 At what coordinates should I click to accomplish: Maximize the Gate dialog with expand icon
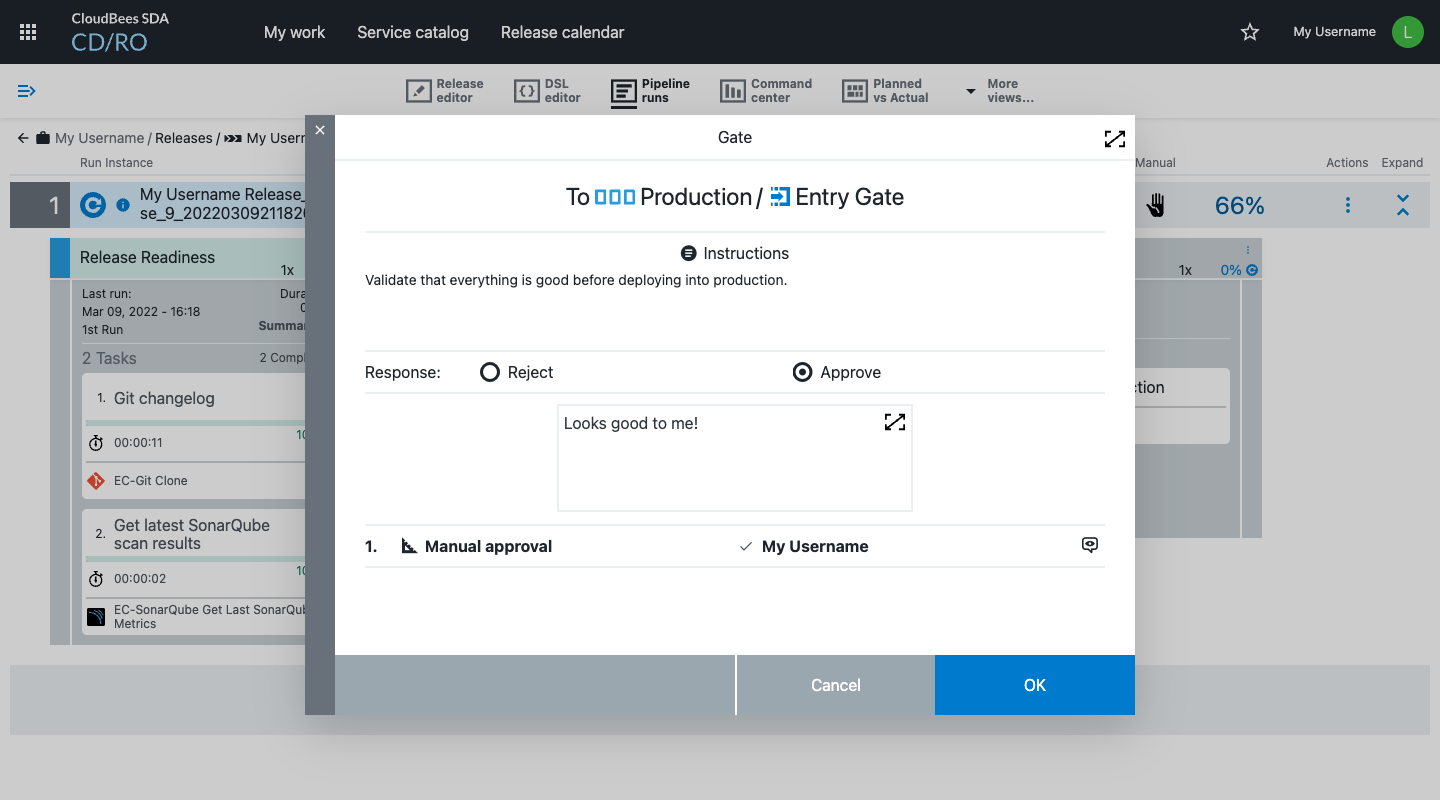click(x=1114, y=139)
